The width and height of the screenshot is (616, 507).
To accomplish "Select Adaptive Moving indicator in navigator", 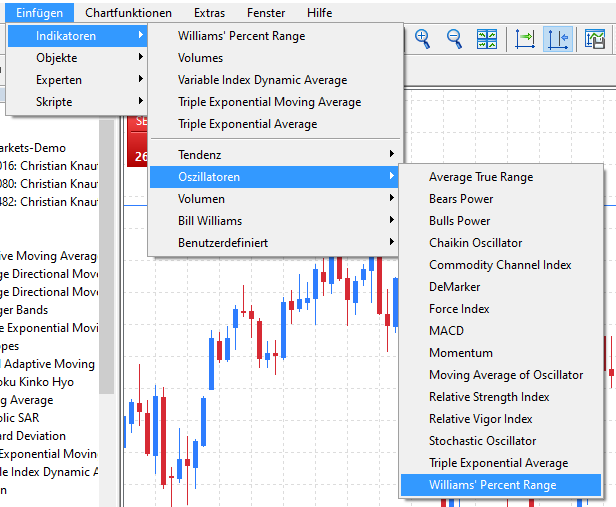I will tap(47, 364).
